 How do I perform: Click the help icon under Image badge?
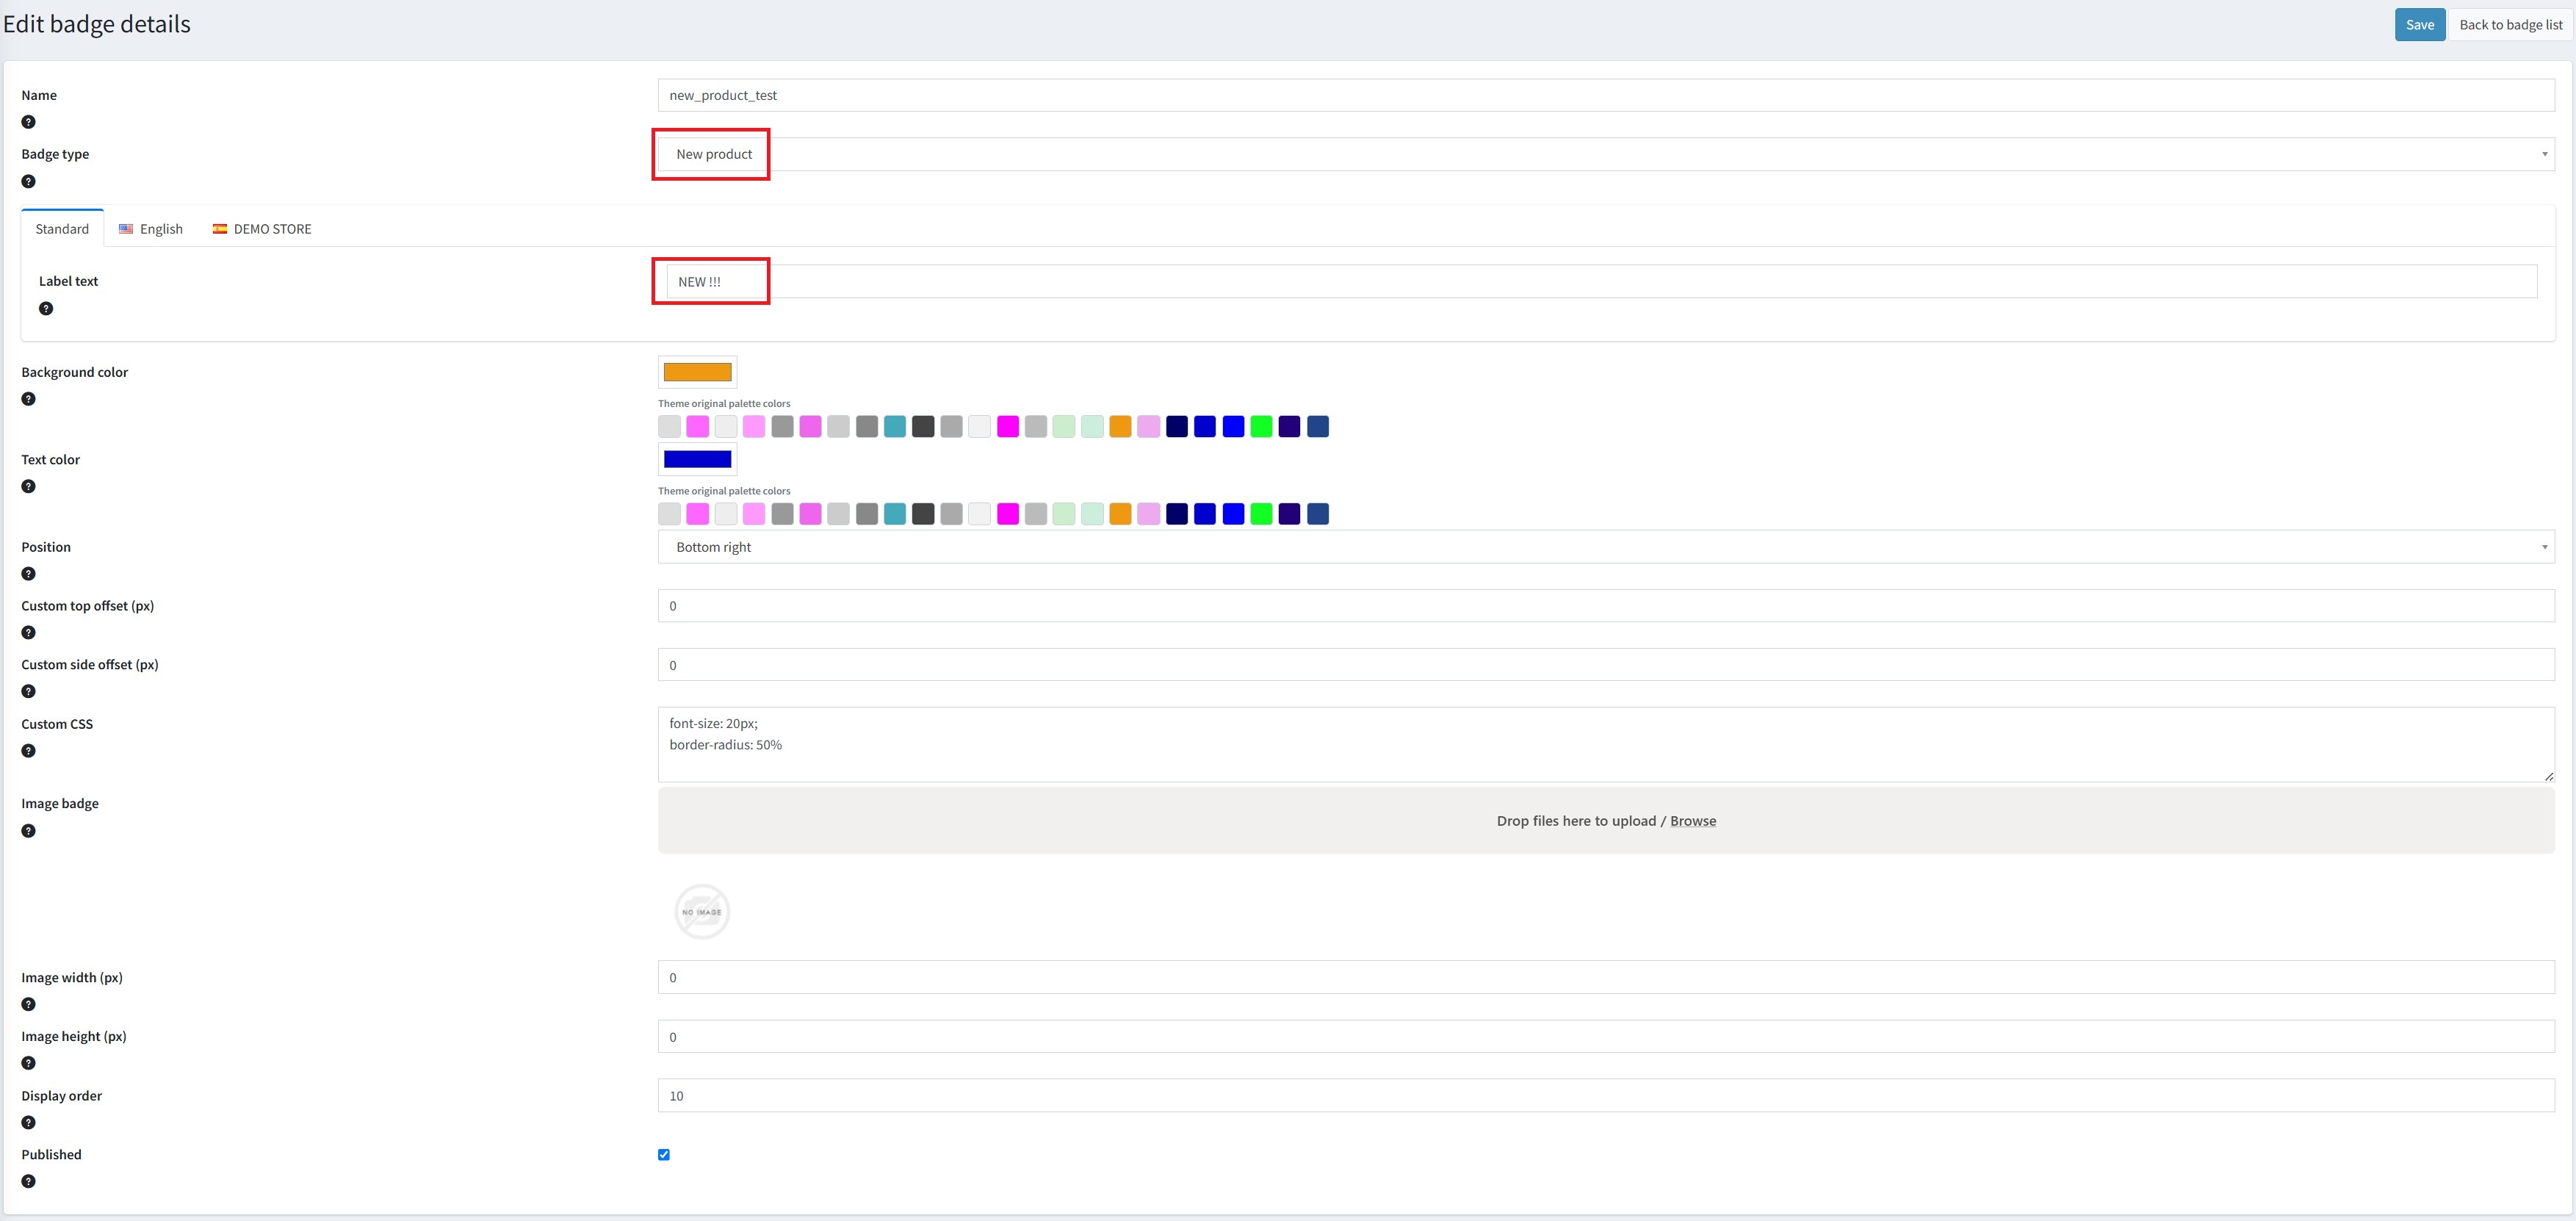[x=28, y=831]
